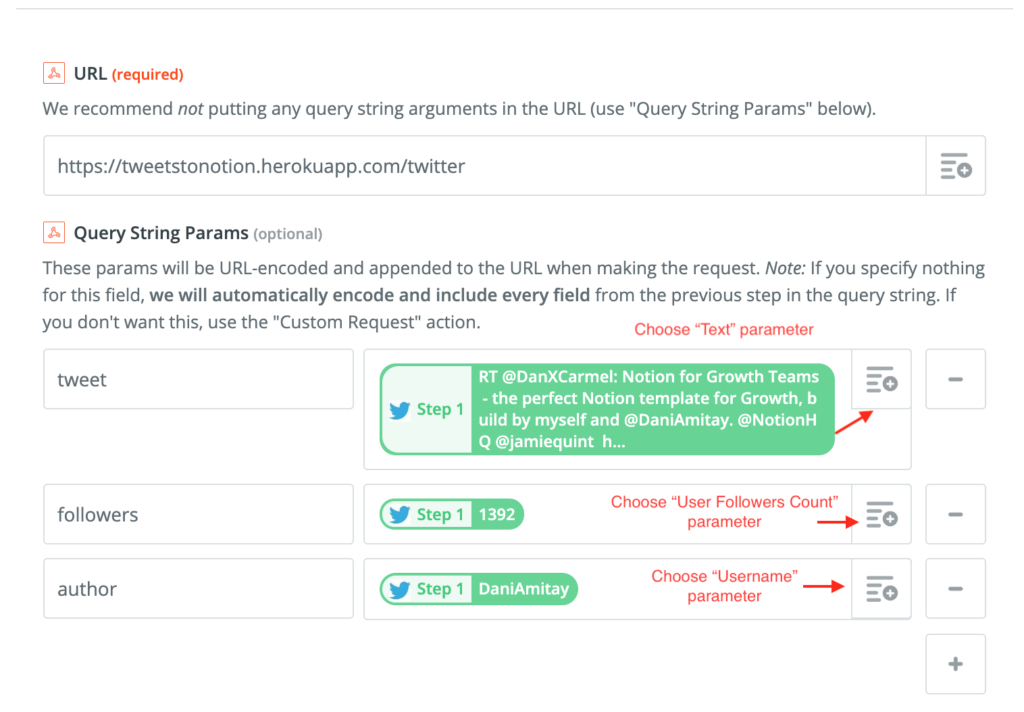The height and width of the screenshot is (712, 1024).
Task: Select the Step 1 '1392' followers pill
Action: [x=452, y=515]
